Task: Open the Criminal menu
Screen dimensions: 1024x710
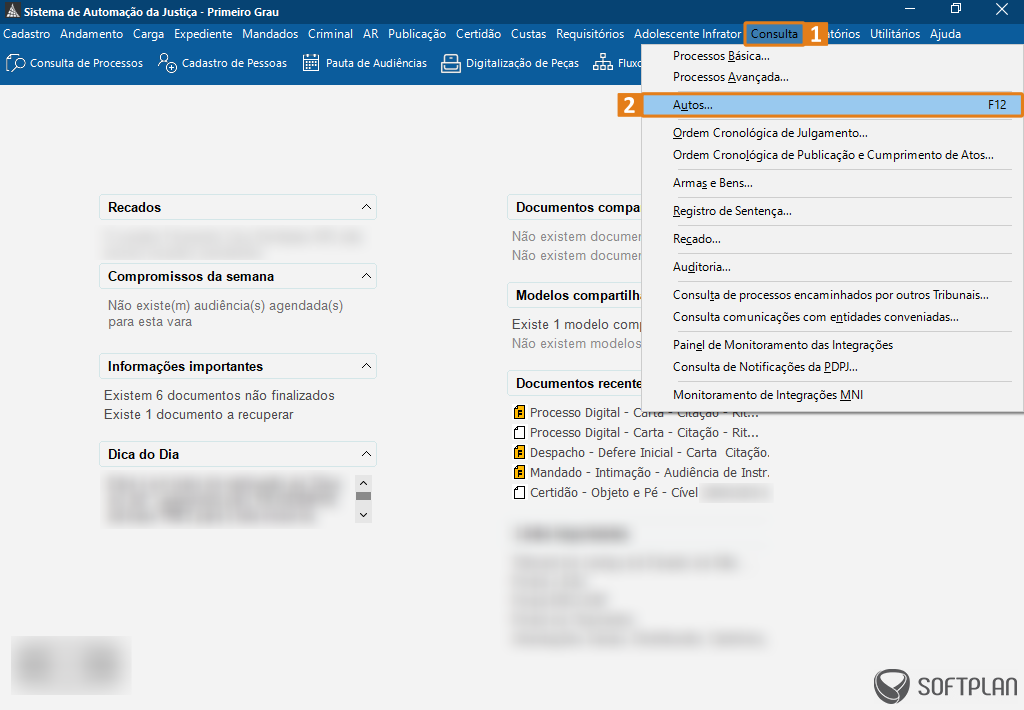Action: click(330, 34)
